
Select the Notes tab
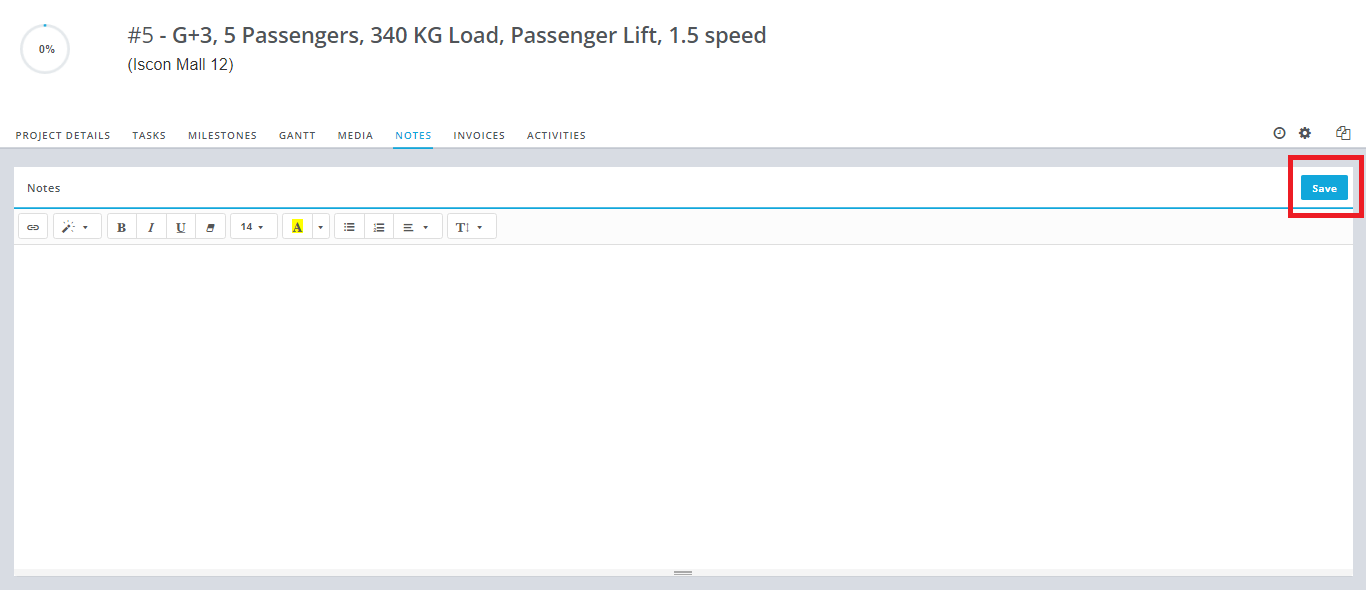click(413, 135)
